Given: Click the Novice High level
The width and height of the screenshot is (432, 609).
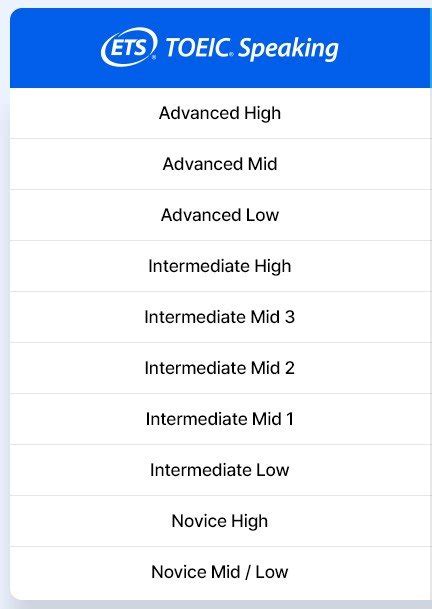Looking at the screenshot, I should click(221, 521).
